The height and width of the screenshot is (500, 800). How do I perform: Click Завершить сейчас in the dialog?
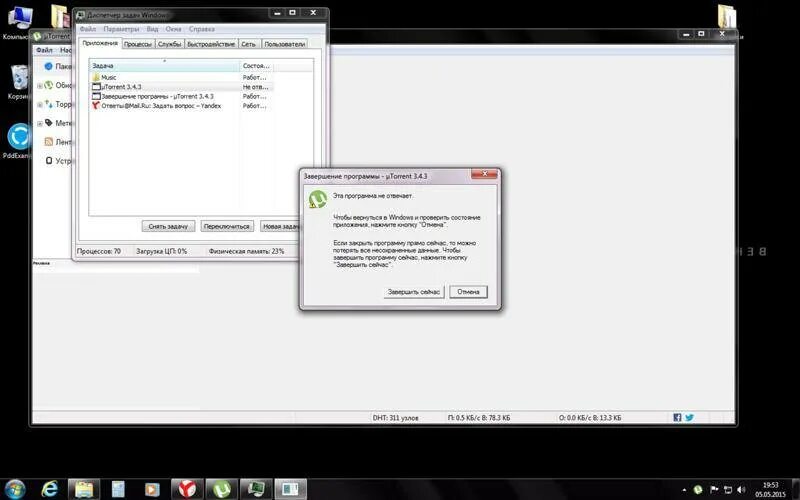(x=414, y=292)
